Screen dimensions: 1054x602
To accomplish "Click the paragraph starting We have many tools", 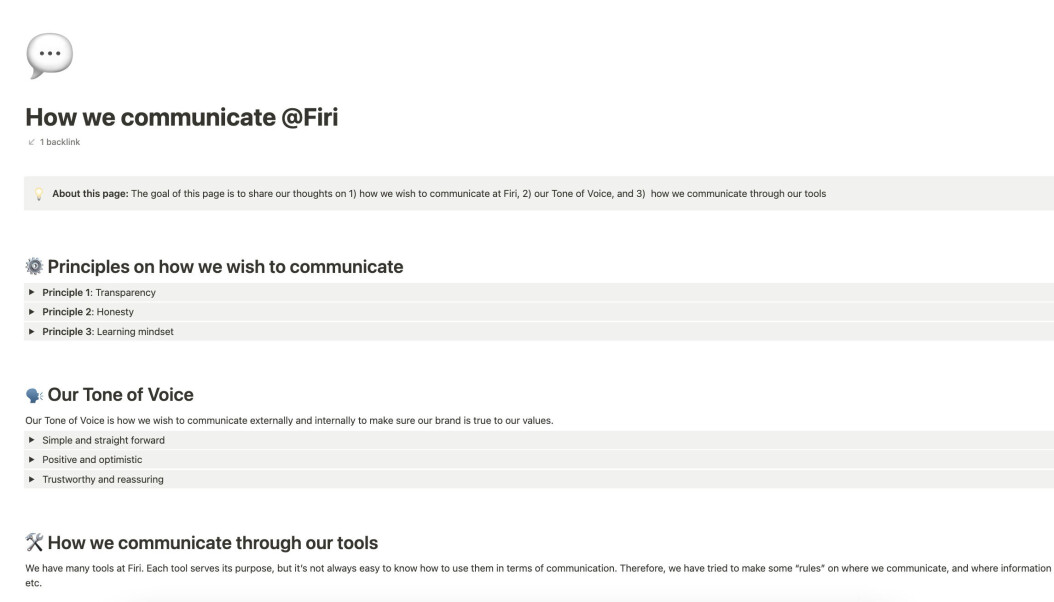I will point(538,575).
